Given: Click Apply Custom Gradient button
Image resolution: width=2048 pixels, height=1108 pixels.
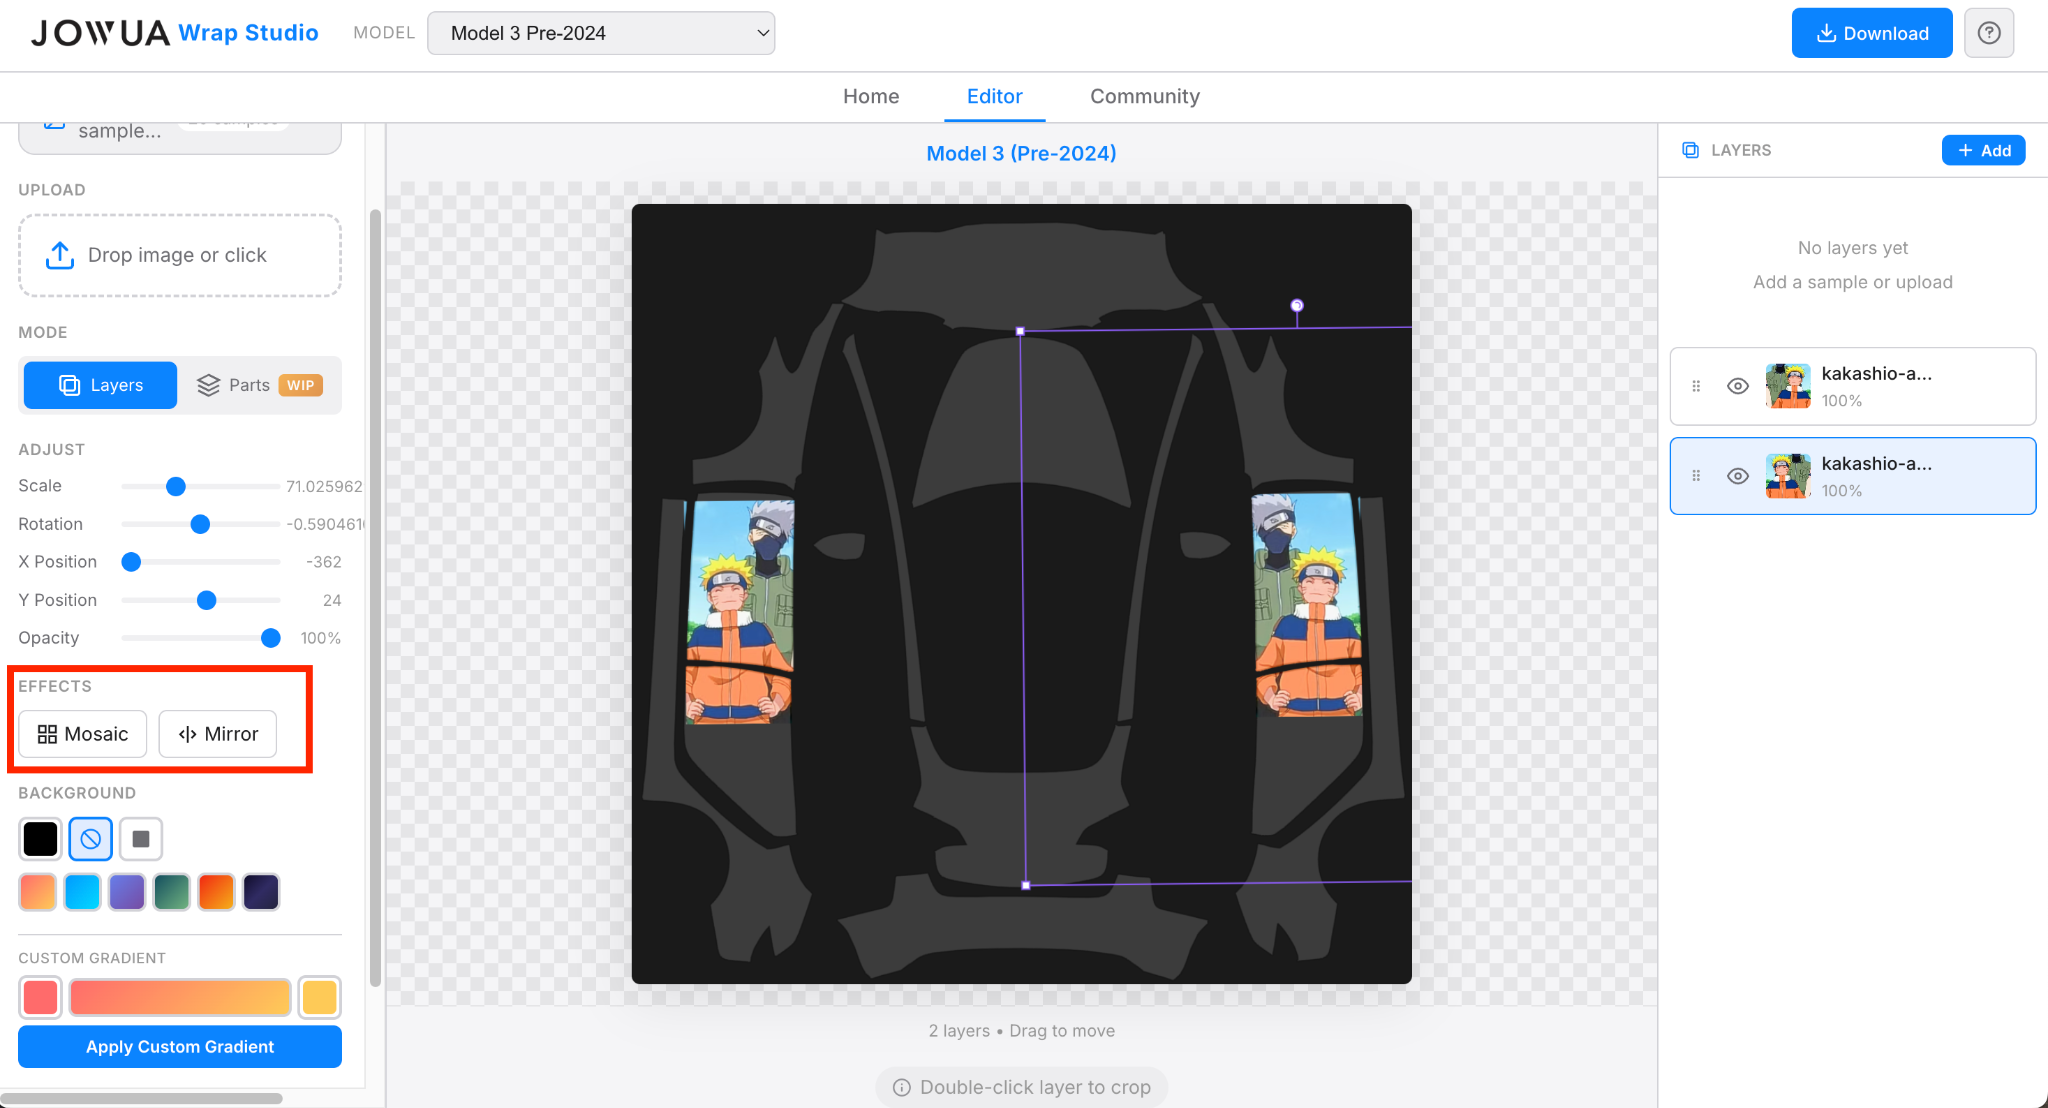Looking at the screenshot, I should click(x=180, y=1046).
